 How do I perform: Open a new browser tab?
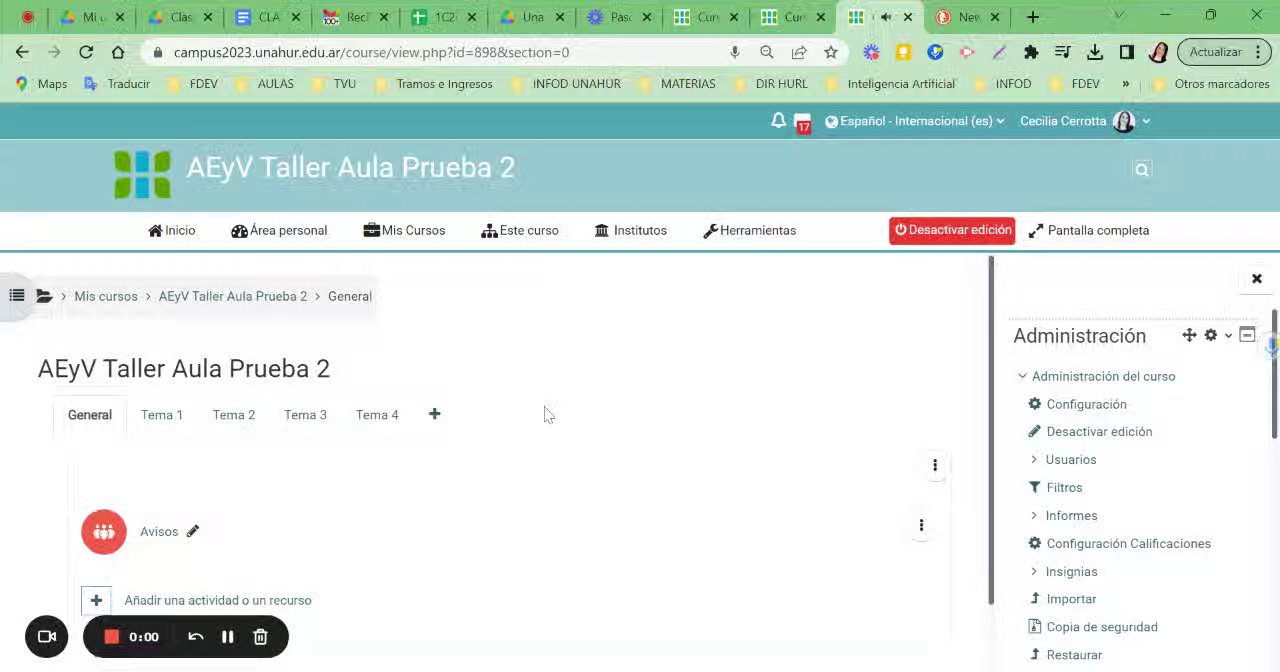pyautogui.click(x=1033, y=17)
